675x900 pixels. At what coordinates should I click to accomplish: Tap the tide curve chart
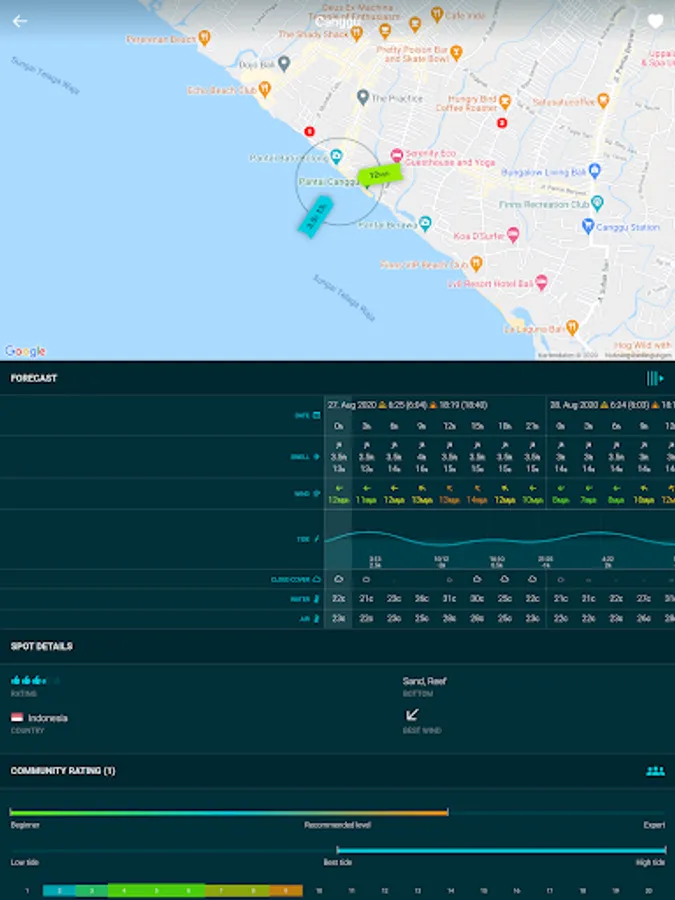point(498,540)
